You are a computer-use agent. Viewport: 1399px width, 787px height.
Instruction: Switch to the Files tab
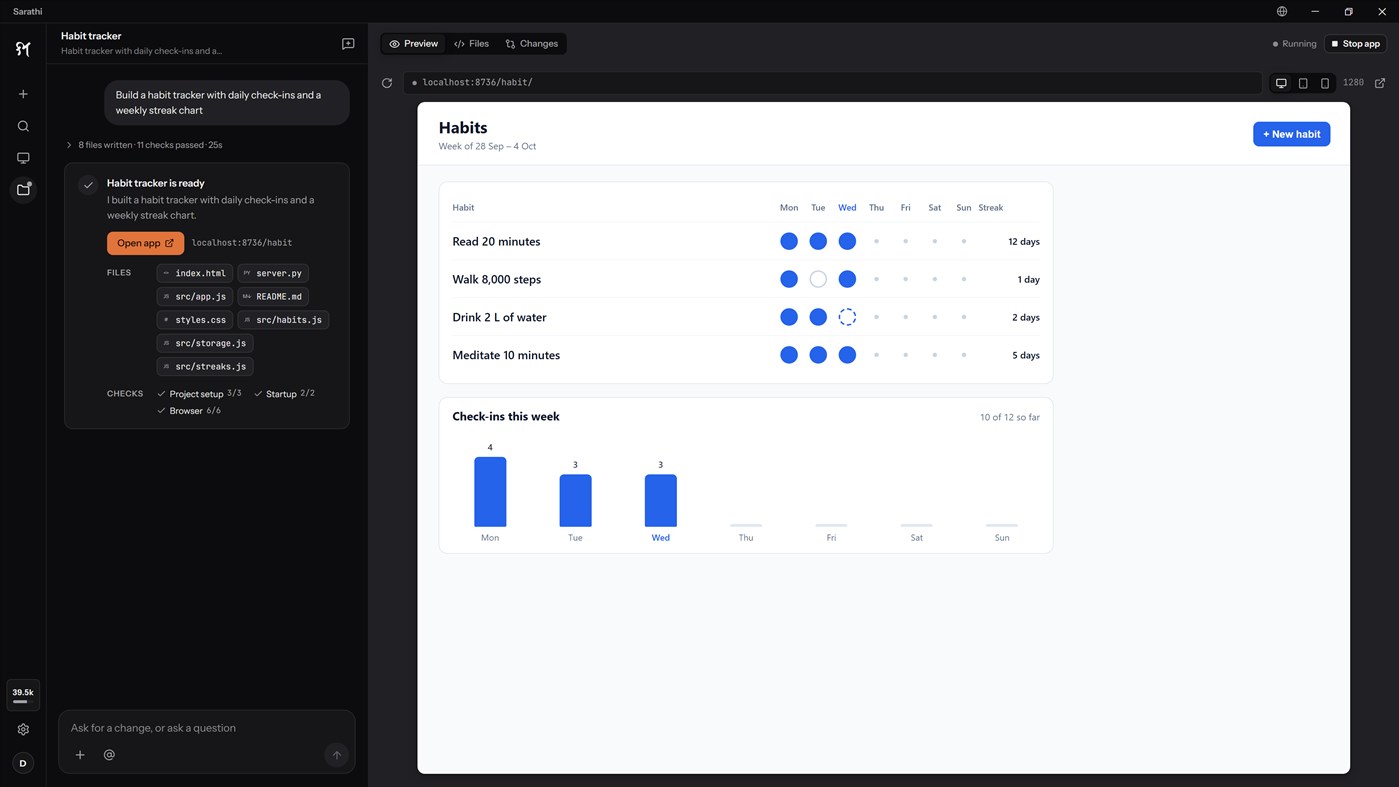pos(471,44)
